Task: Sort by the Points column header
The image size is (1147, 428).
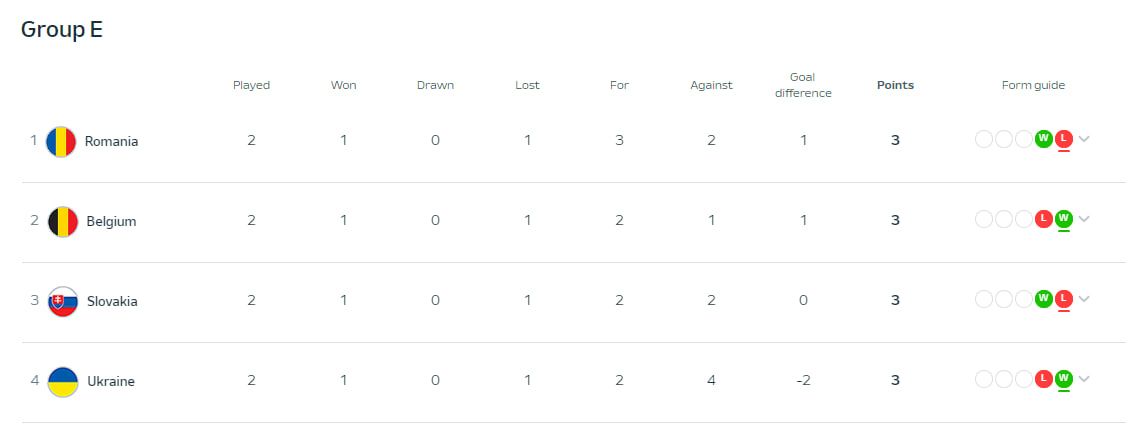Action: [895, 85]
